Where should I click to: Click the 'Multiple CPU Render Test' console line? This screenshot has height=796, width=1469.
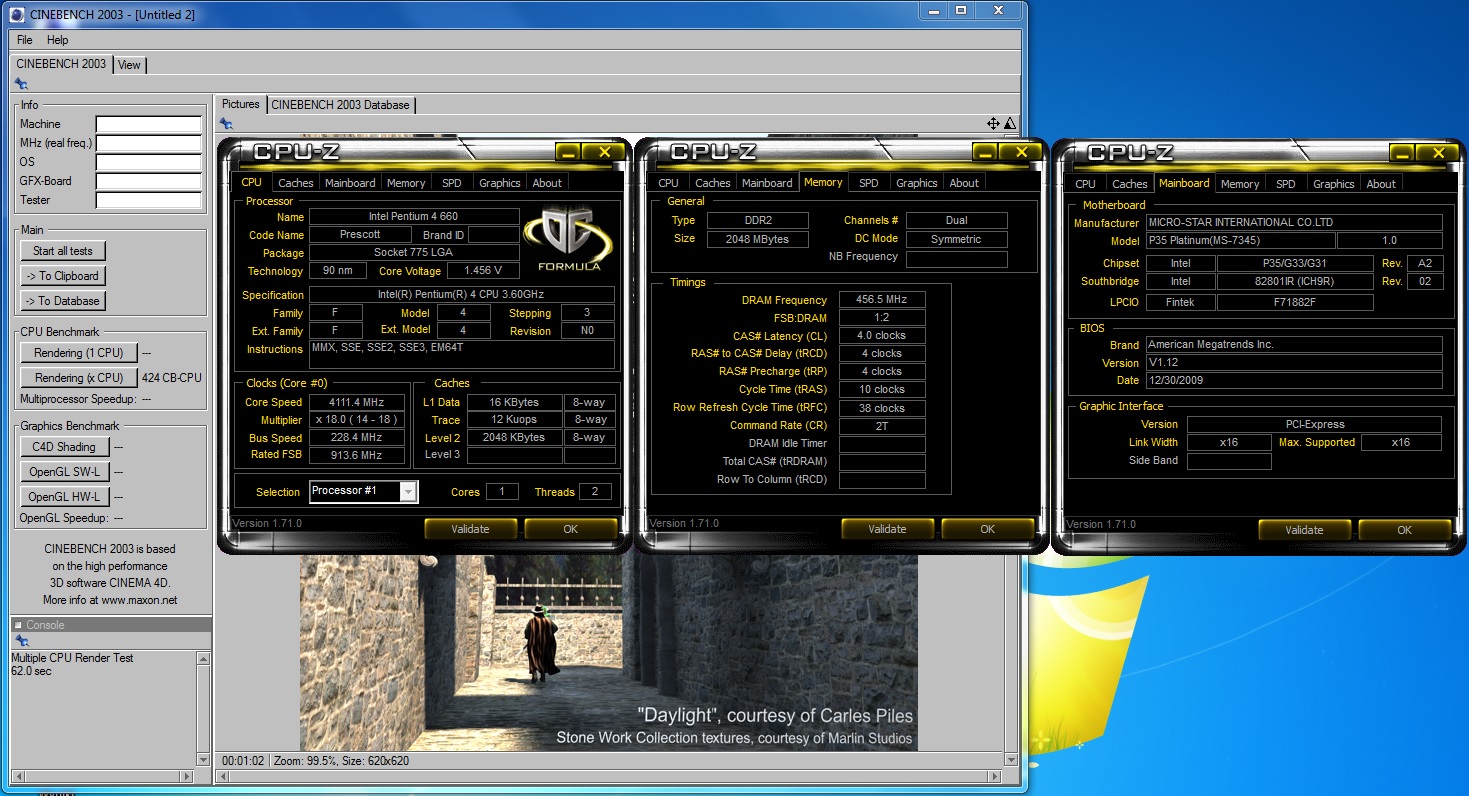click(x=72, y=658)
